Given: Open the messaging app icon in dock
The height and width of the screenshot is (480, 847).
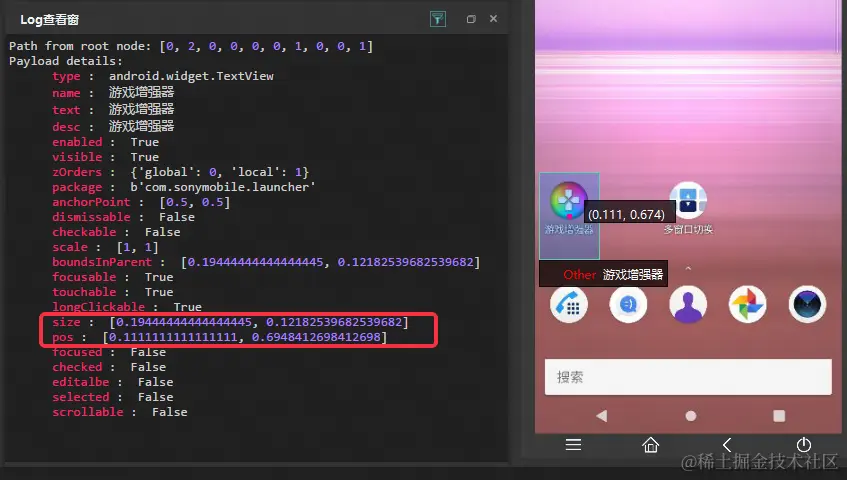Looking at the screenshot, I should point(628,305).
